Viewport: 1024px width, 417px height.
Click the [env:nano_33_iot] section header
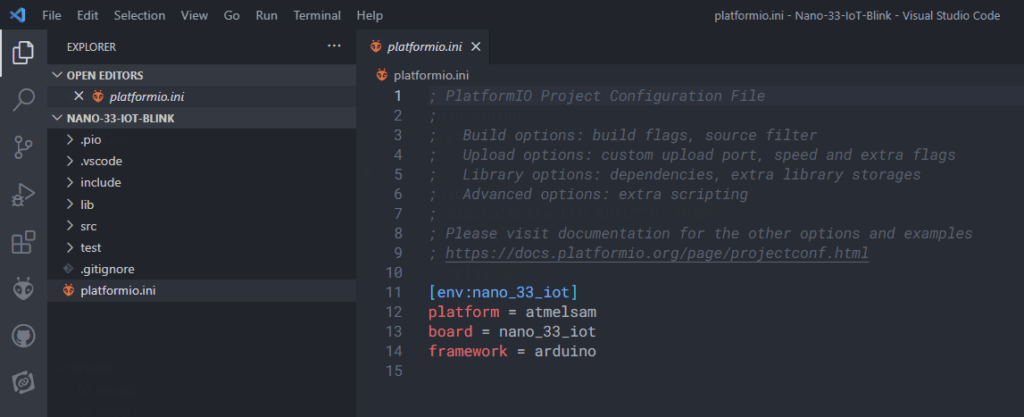click(504, 292)
